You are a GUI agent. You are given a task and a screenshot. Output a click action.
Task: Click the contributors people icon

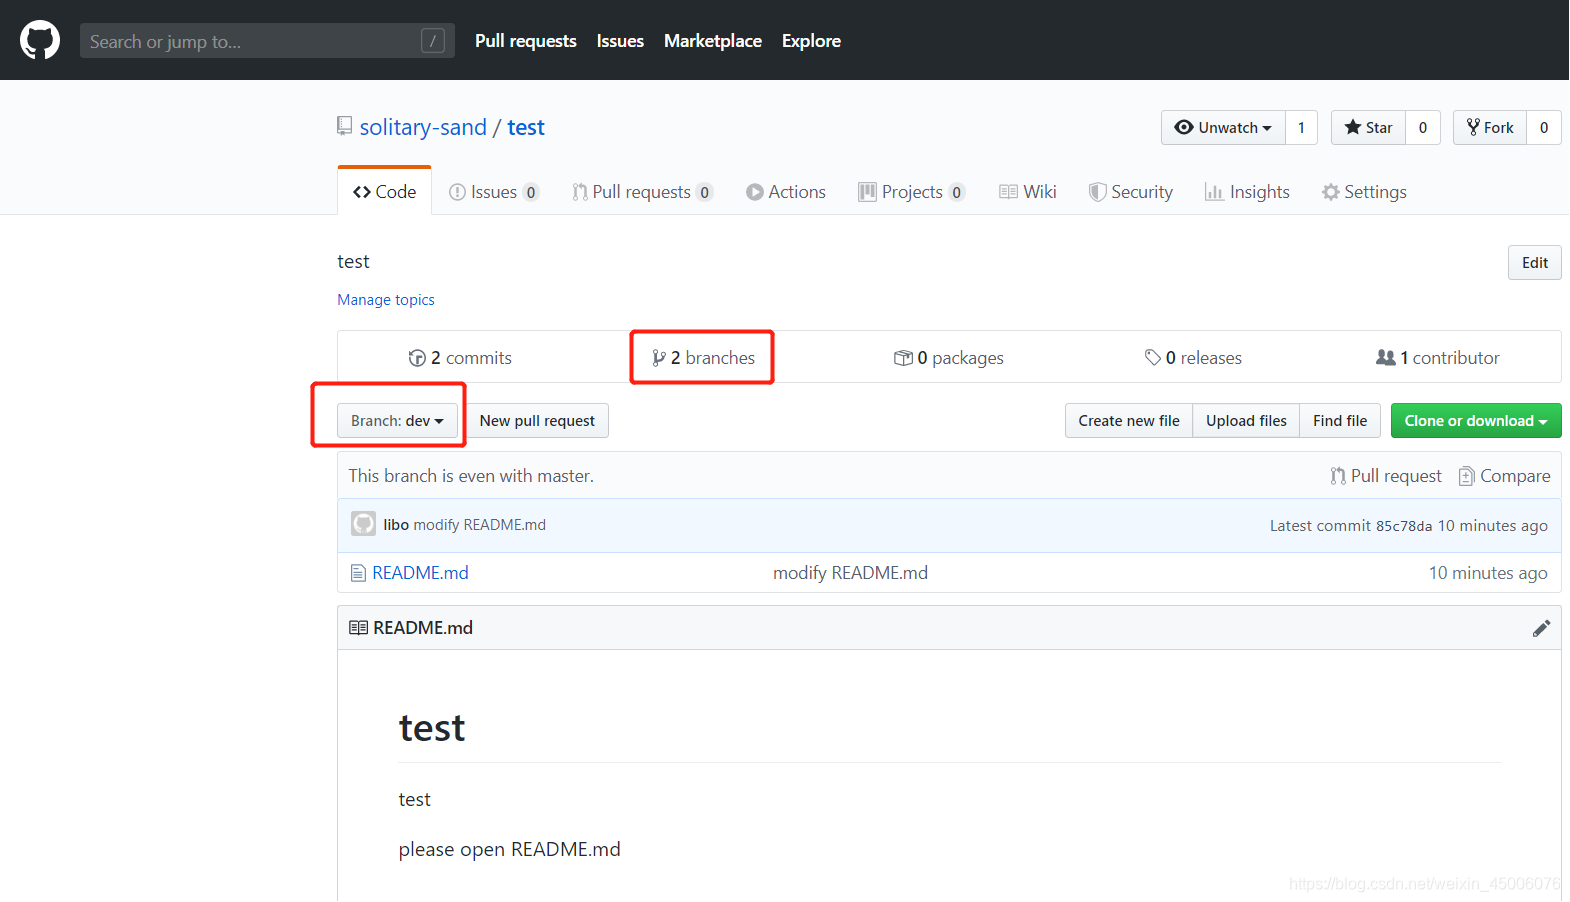pos(1386,357)
